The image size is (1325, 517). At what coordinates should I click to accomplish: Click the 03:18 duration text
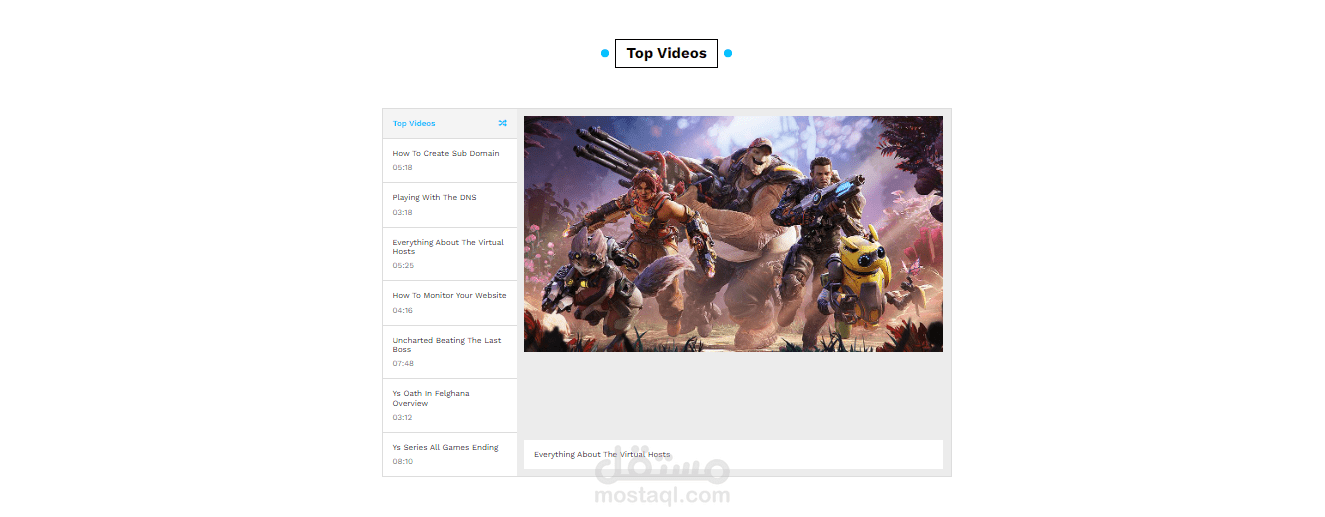(x=402, y=212)
